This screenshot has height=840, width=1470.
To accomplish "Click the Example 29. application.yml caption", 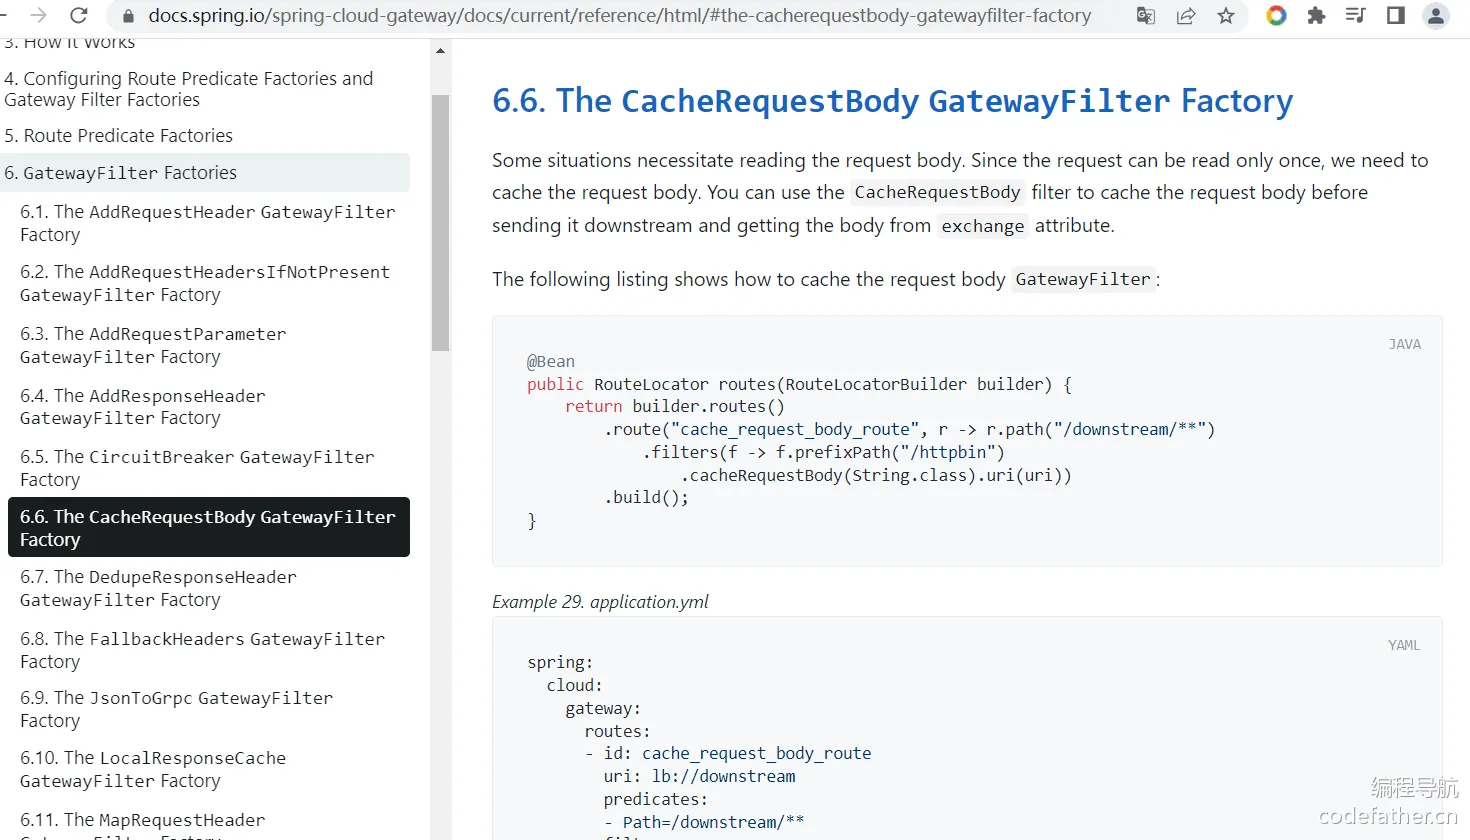I will coord(600,601).
